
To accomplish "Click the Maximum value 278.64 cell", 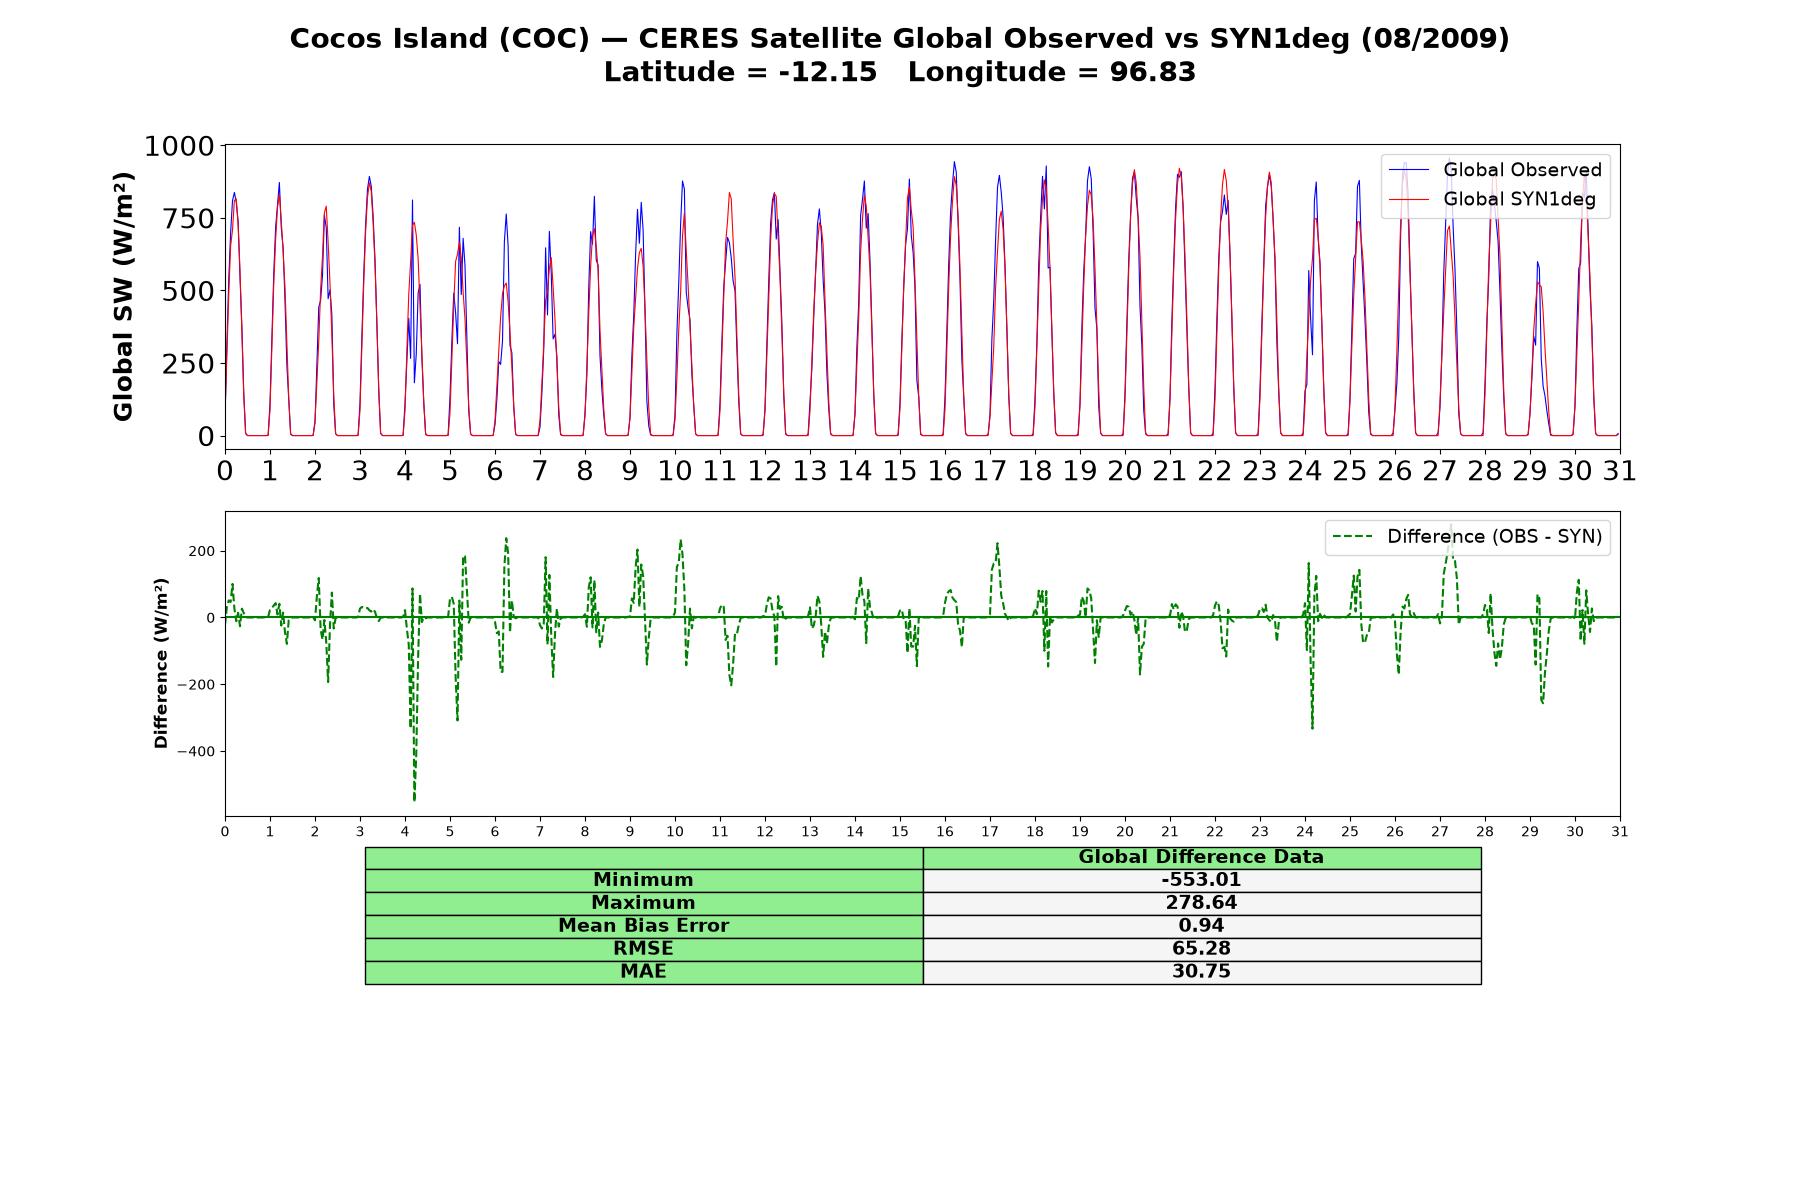I will [x=1201, y=903].
